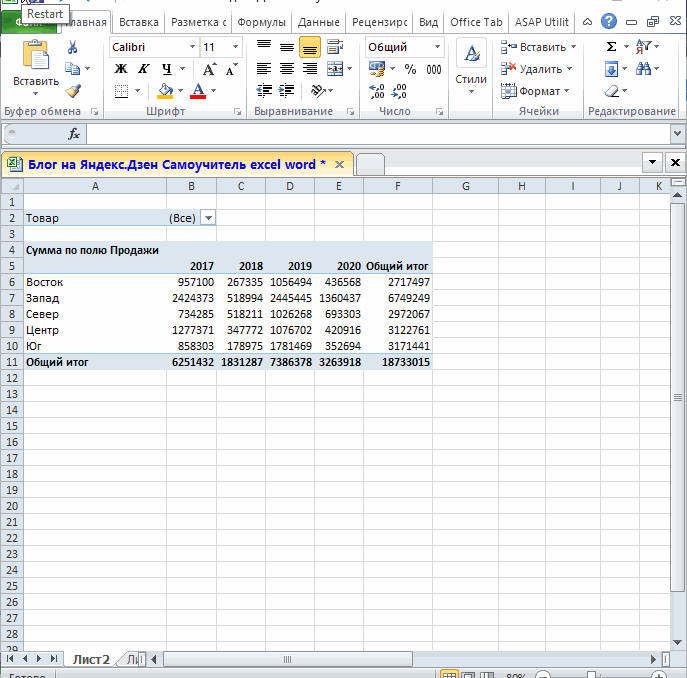Click the fx insert function button
687x678 pixels.
click(74, 134)
